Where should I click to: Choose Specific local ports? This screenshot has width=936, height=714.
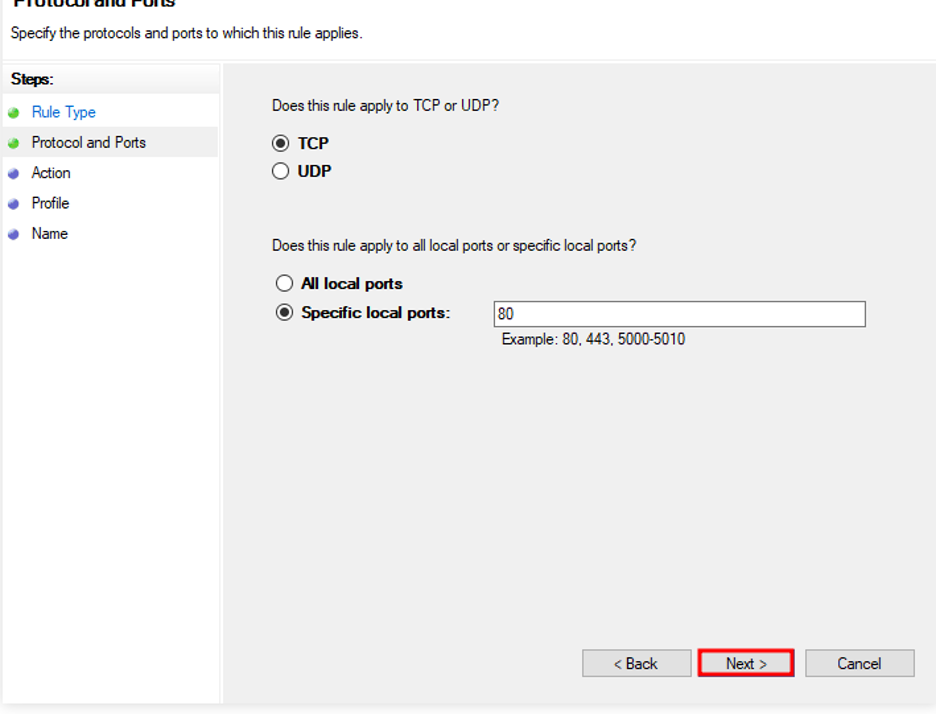pos(284,312)
